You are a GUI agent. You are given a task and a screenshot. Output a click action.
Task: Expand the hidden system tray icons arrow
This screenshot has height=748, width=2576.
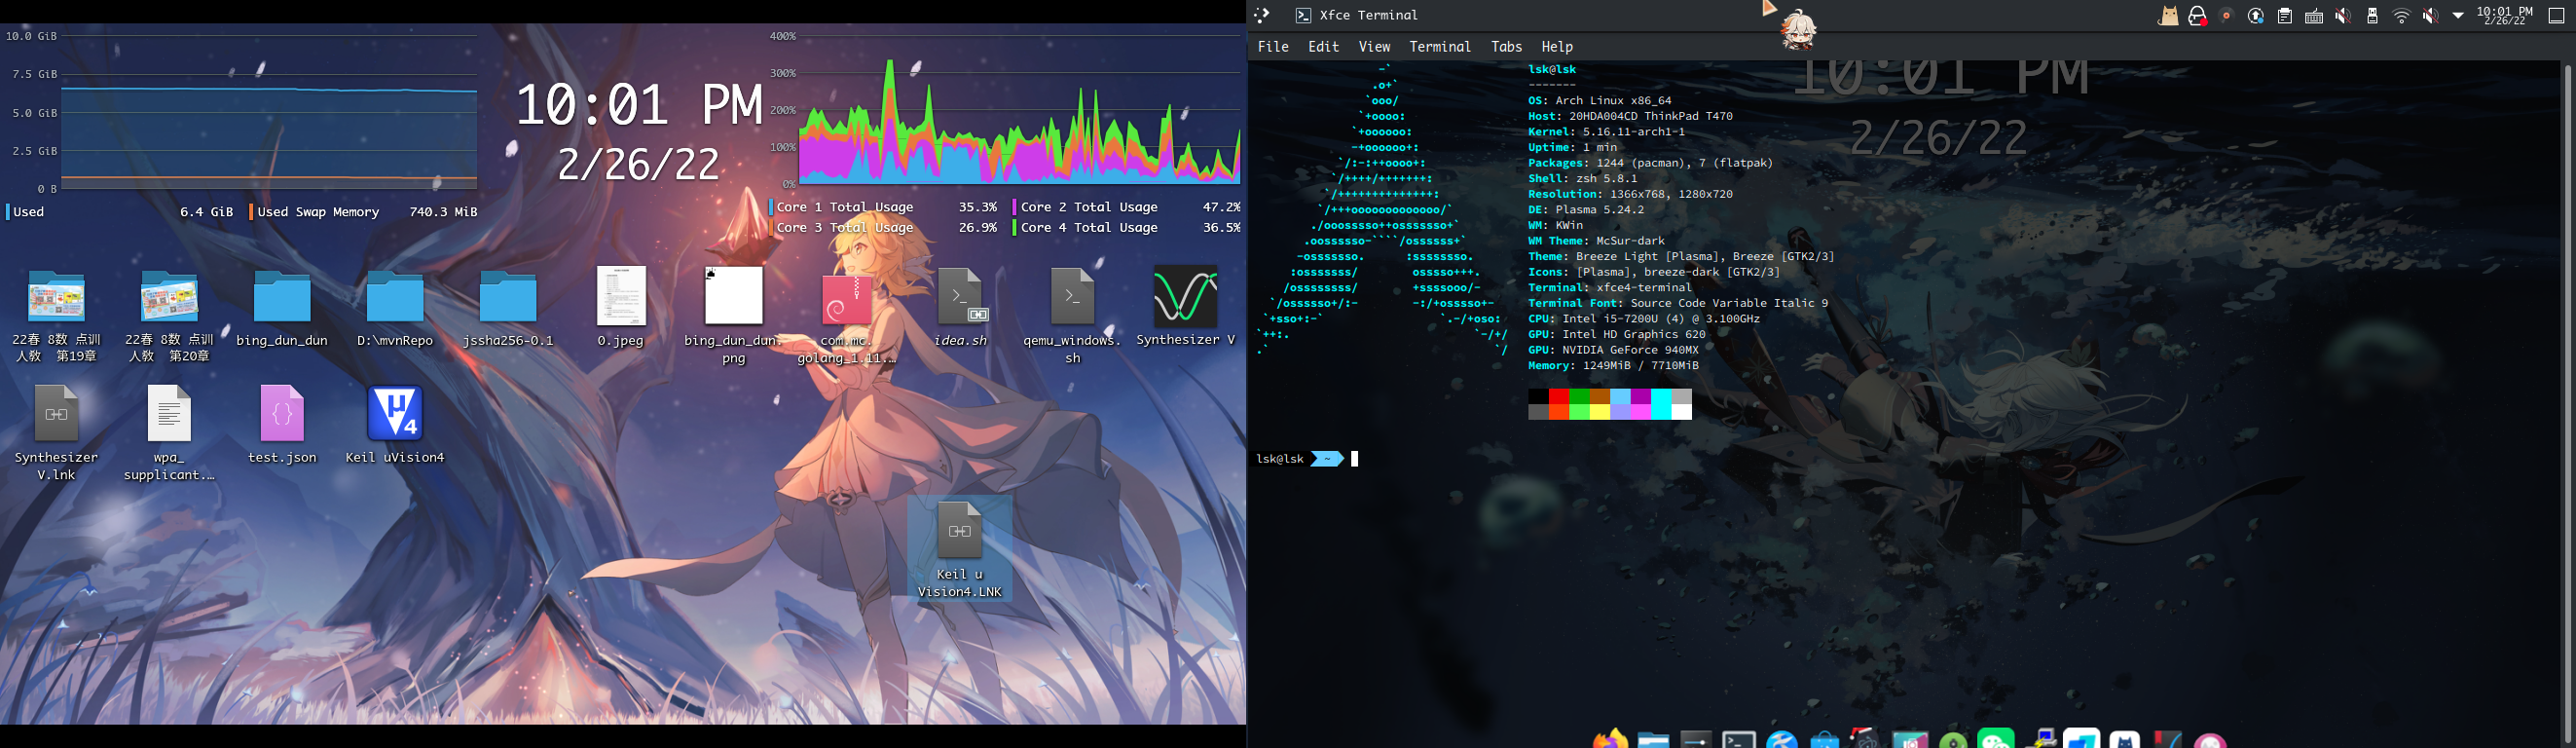[x=2458, y=16]
